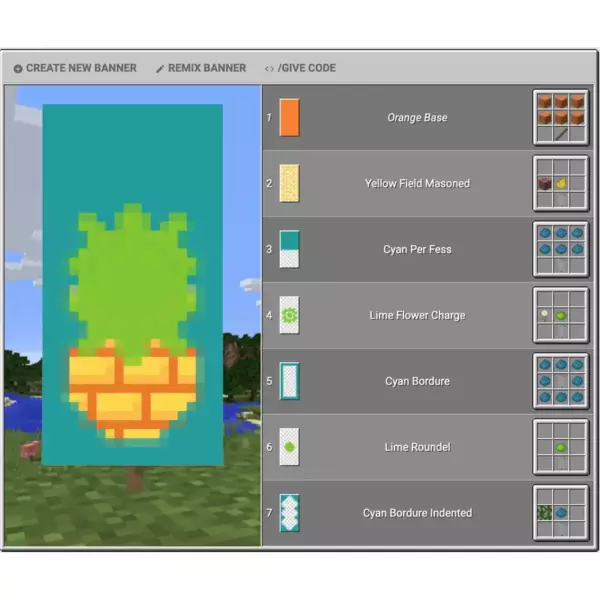The width and height of the screenshot is (600, 600).
Task: Select the Cyan Bordure pattern thumbnail
Action: click(289, 381)
